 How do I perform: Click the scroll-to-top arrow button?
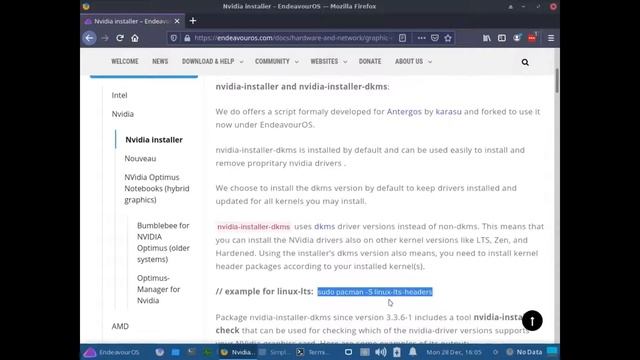point(532,321)
